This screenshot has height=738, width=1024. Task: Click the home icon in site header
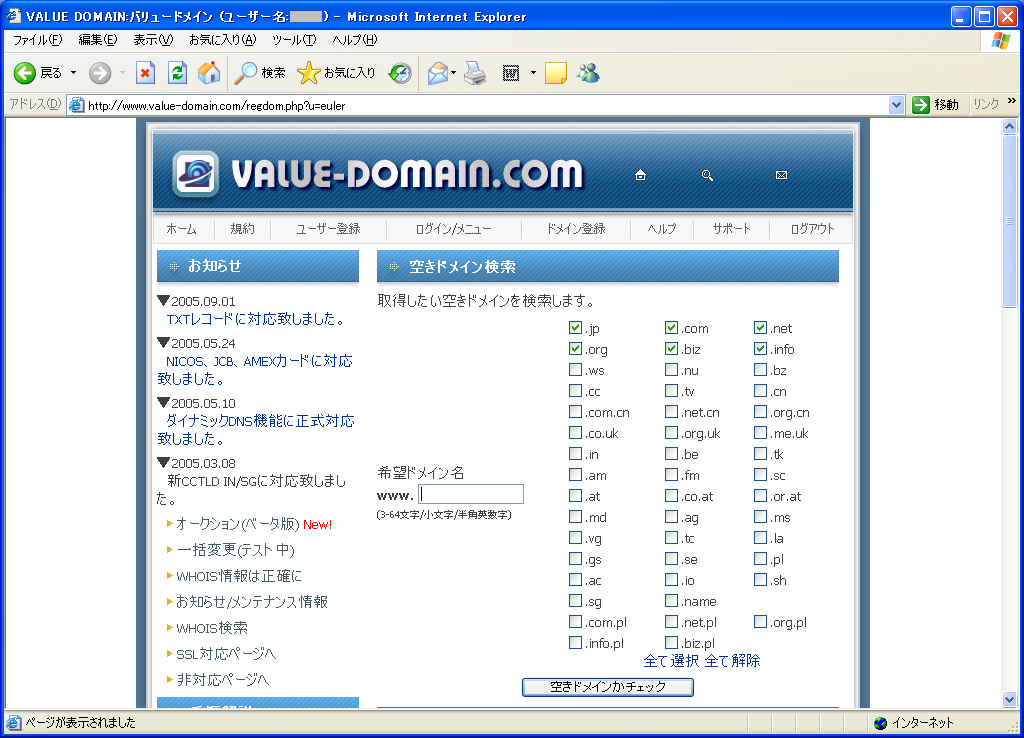pyautogui.click(x=641, y=175)
